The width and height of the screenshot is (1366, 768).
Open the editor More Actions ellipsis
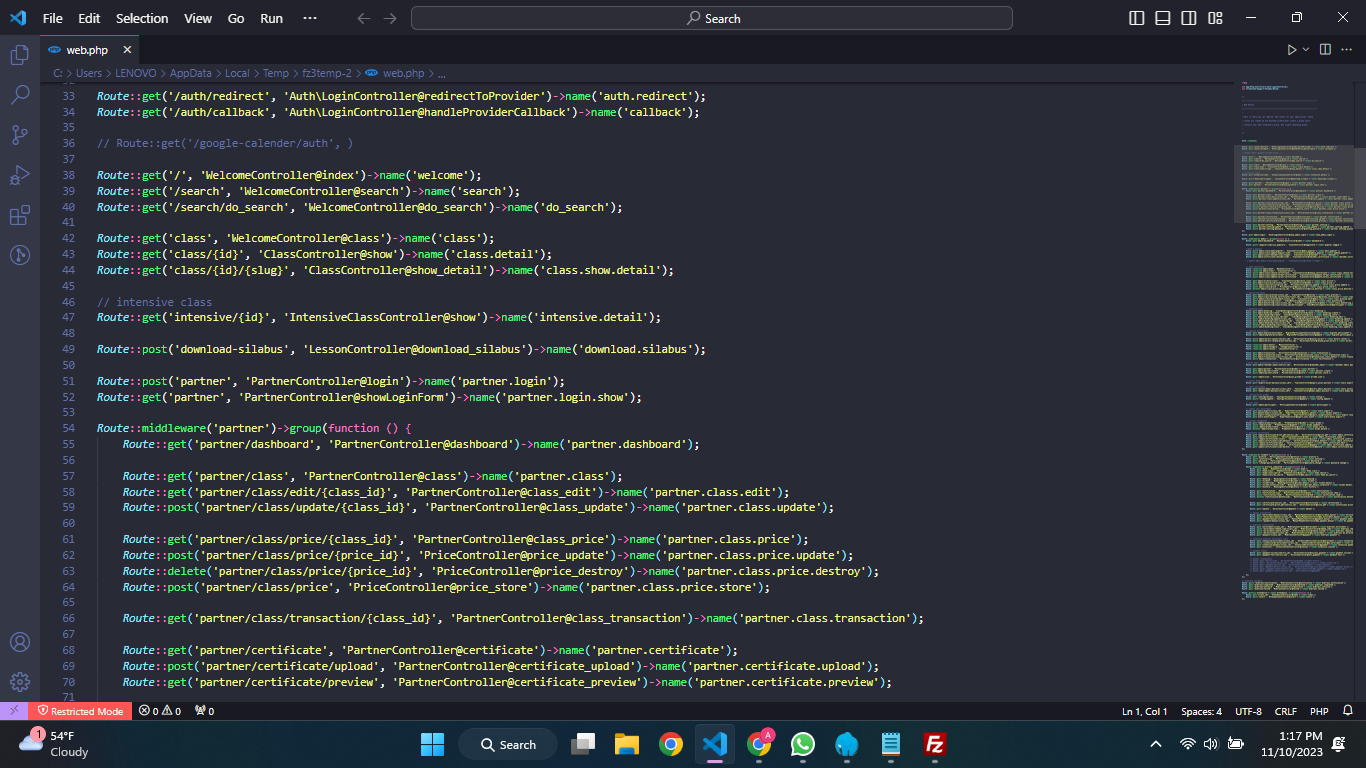tap(1347, 50)
